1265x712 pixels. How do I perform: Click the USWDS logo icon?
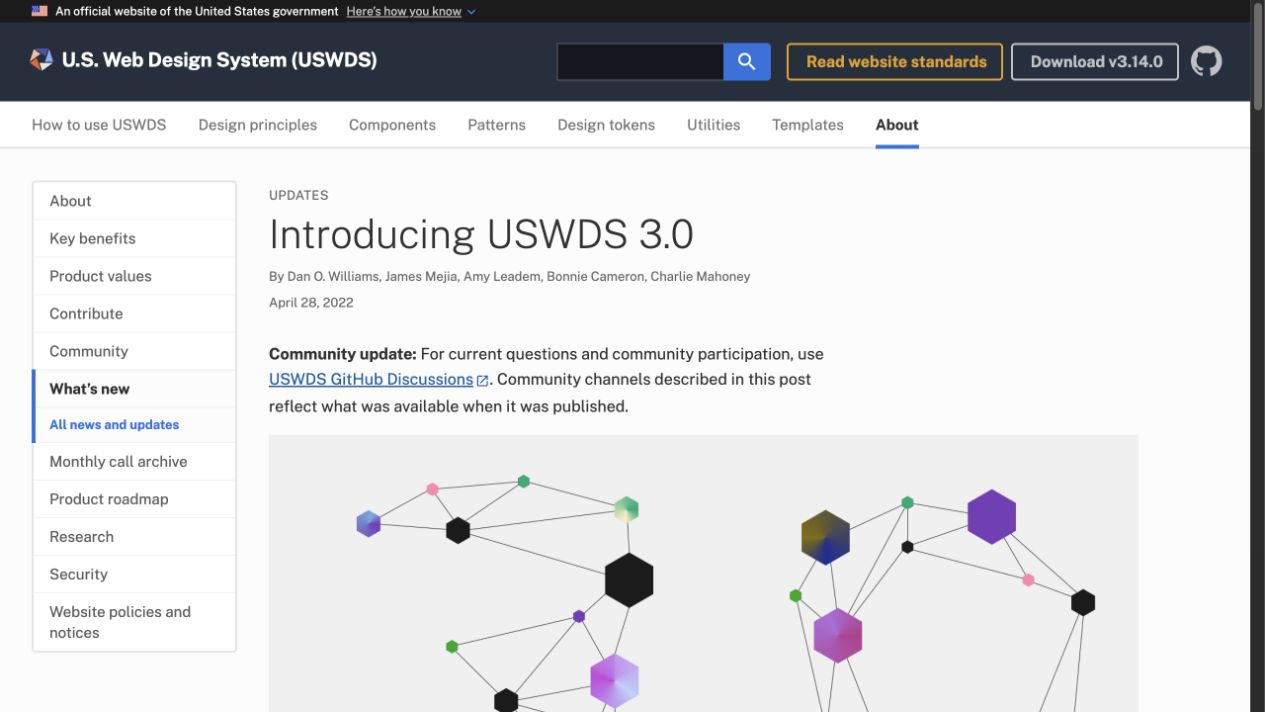[41, 60]
